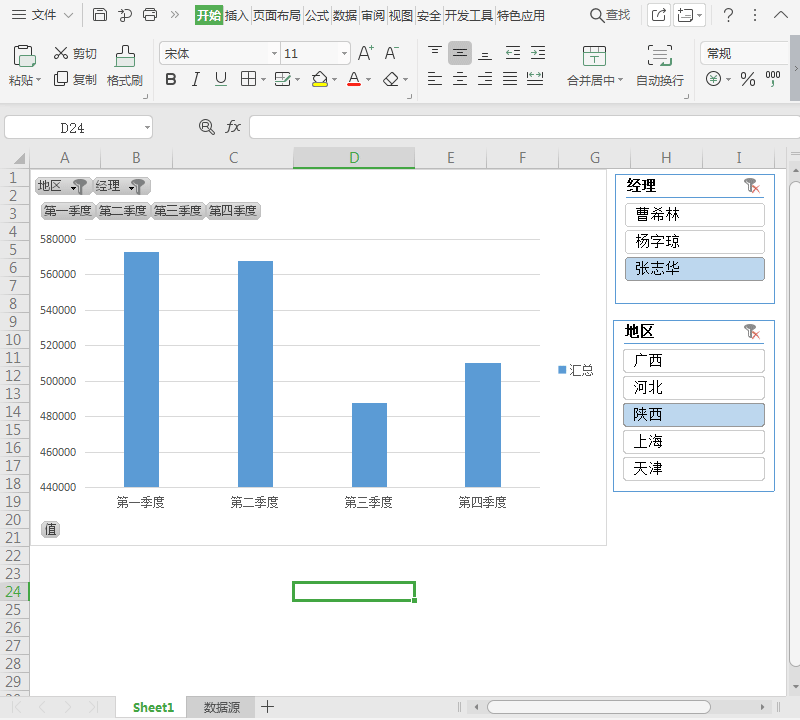Toggle vertical middle alignment
Image resolution: width=800 pixels, height=720 pixels.
click(x=460, y=53)
